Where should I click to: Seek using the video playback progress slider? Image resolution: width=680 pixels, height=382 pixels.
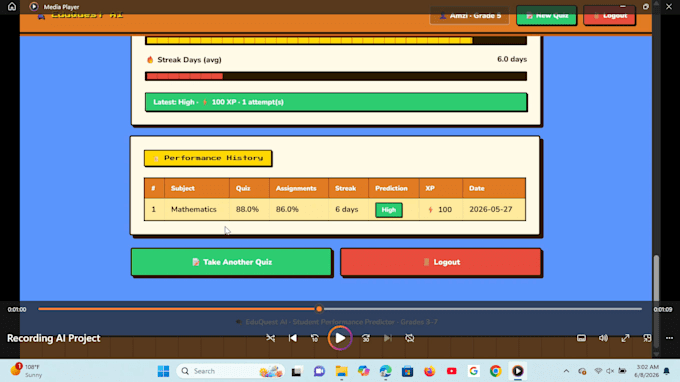click(x=340, y=309)
